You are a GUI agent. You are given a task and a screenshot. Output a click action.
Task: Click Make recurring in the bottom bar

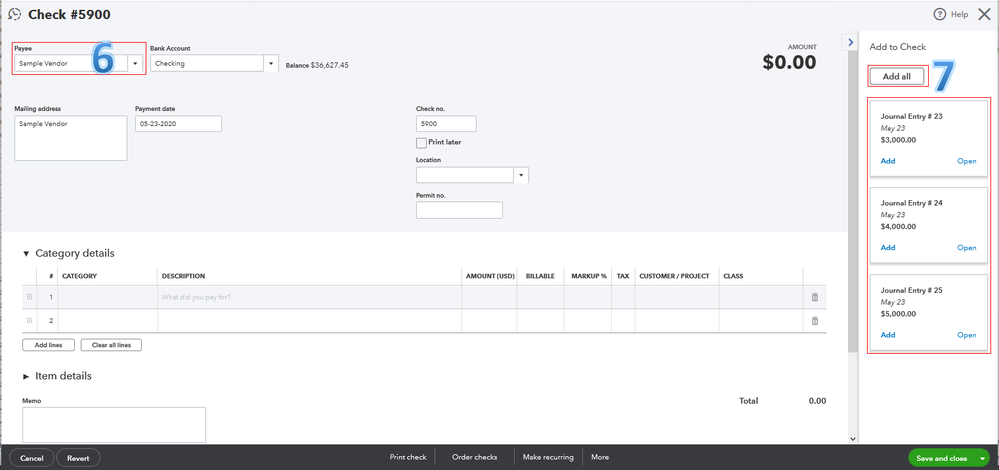[548, 457]
